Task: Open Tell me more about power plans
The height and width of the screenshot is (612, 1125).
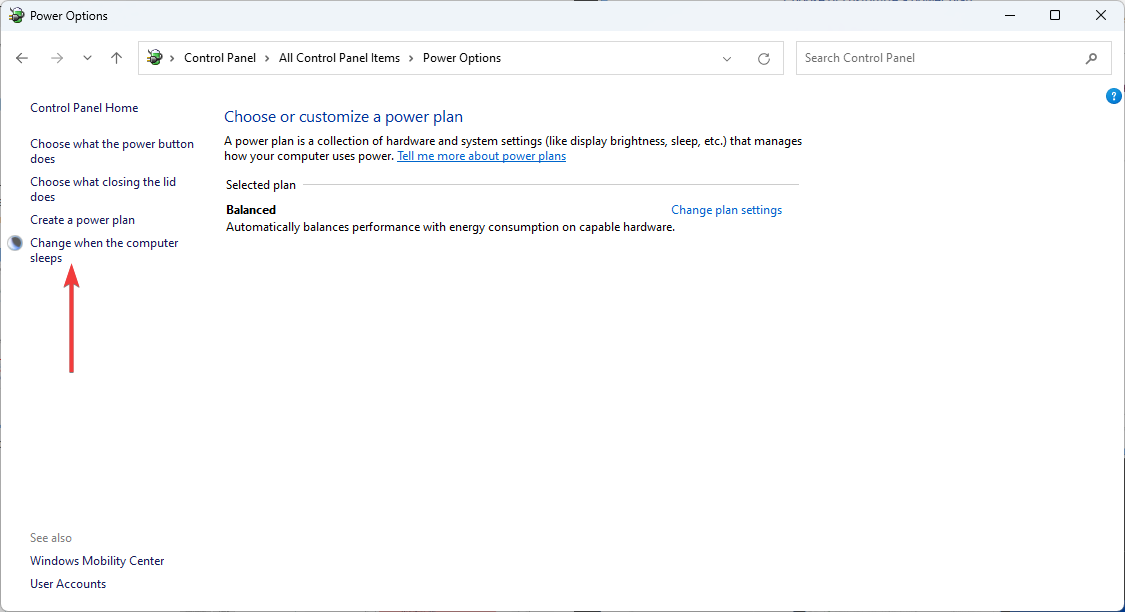Action: (481, 156)
